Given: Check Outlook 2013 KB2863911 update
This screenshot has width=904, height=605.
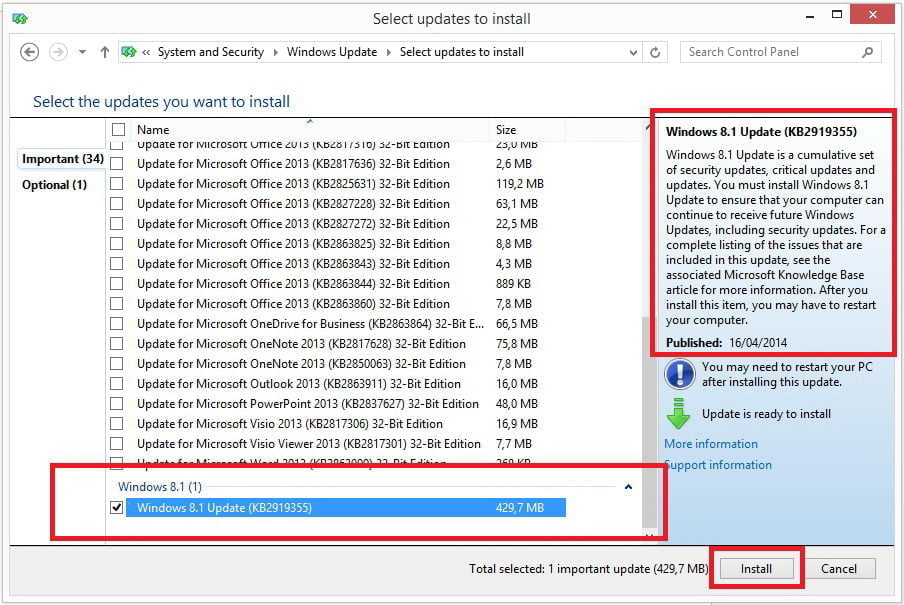Looking at the screenshot, I should pos(116,384).
